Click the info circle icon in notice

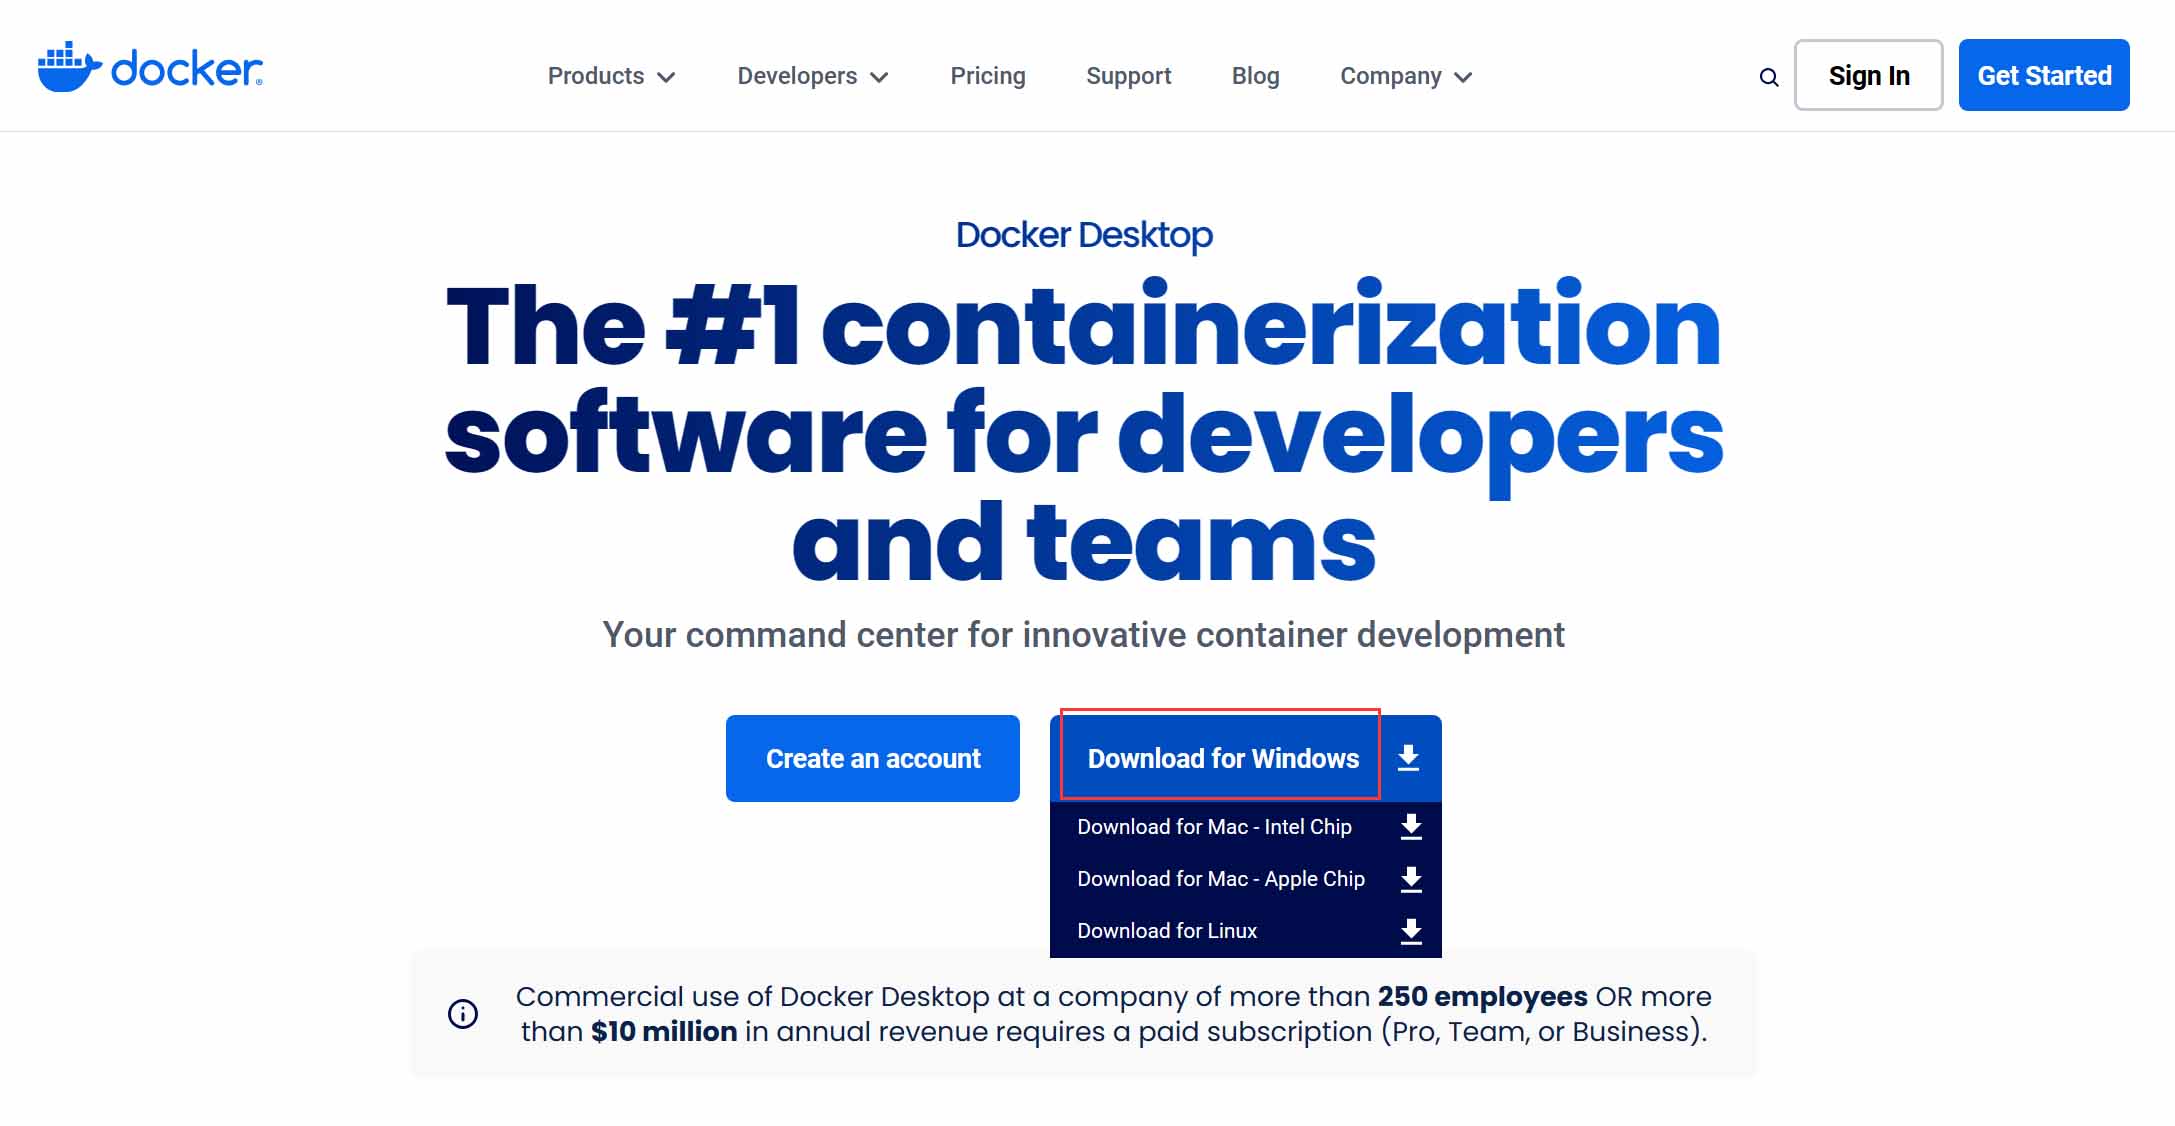pyautogui.click(x=462, y=1014)
